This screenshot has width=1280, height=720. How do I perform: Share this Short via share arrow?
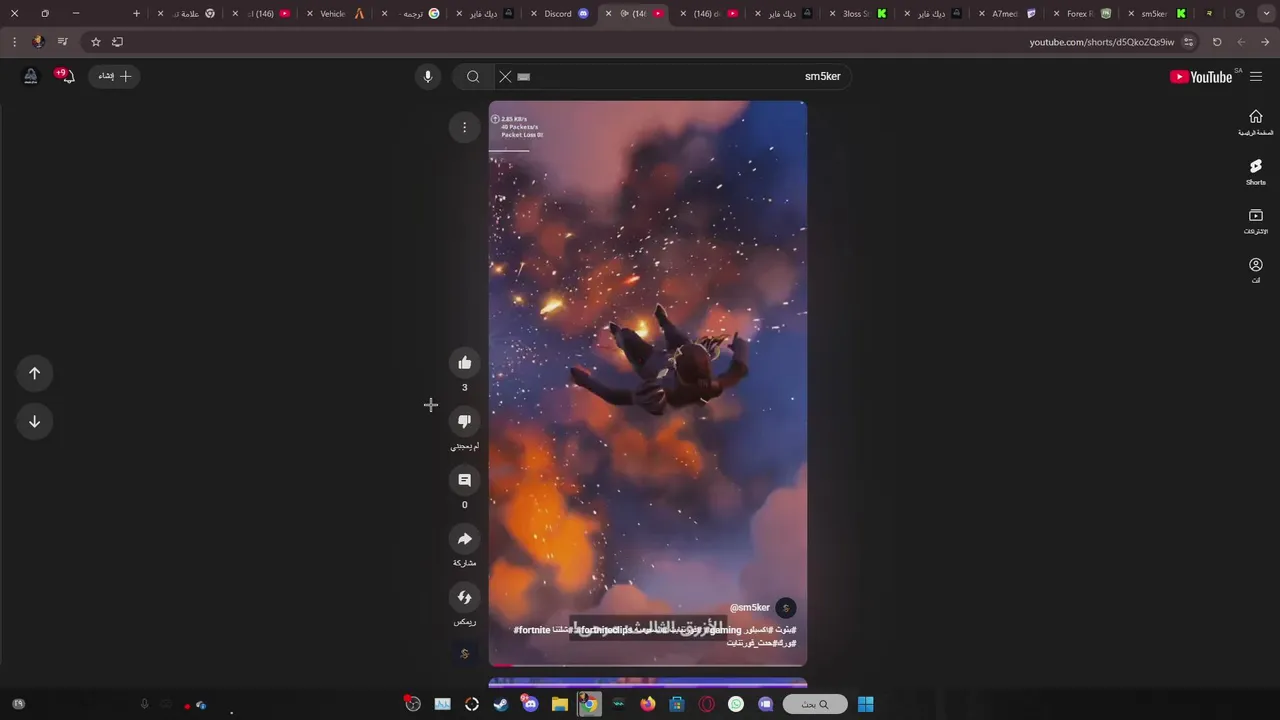[464, 538]
